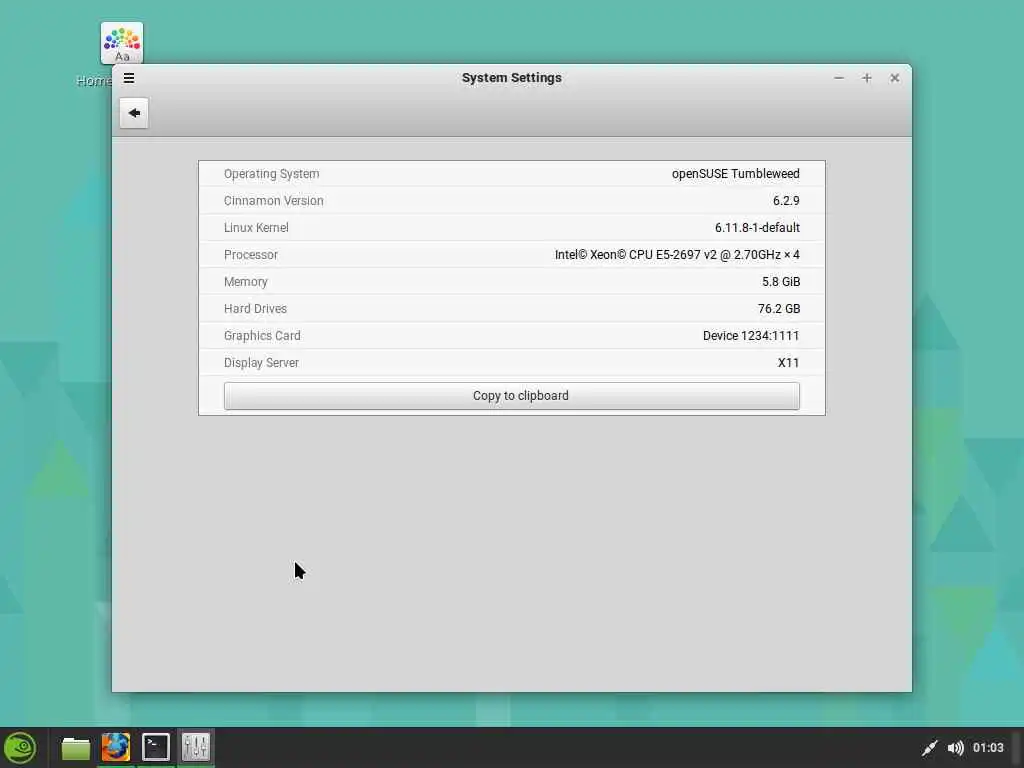Viewport: 1024px width, 768px height.
Task: Click the Memory label
Action: point(246,281)
